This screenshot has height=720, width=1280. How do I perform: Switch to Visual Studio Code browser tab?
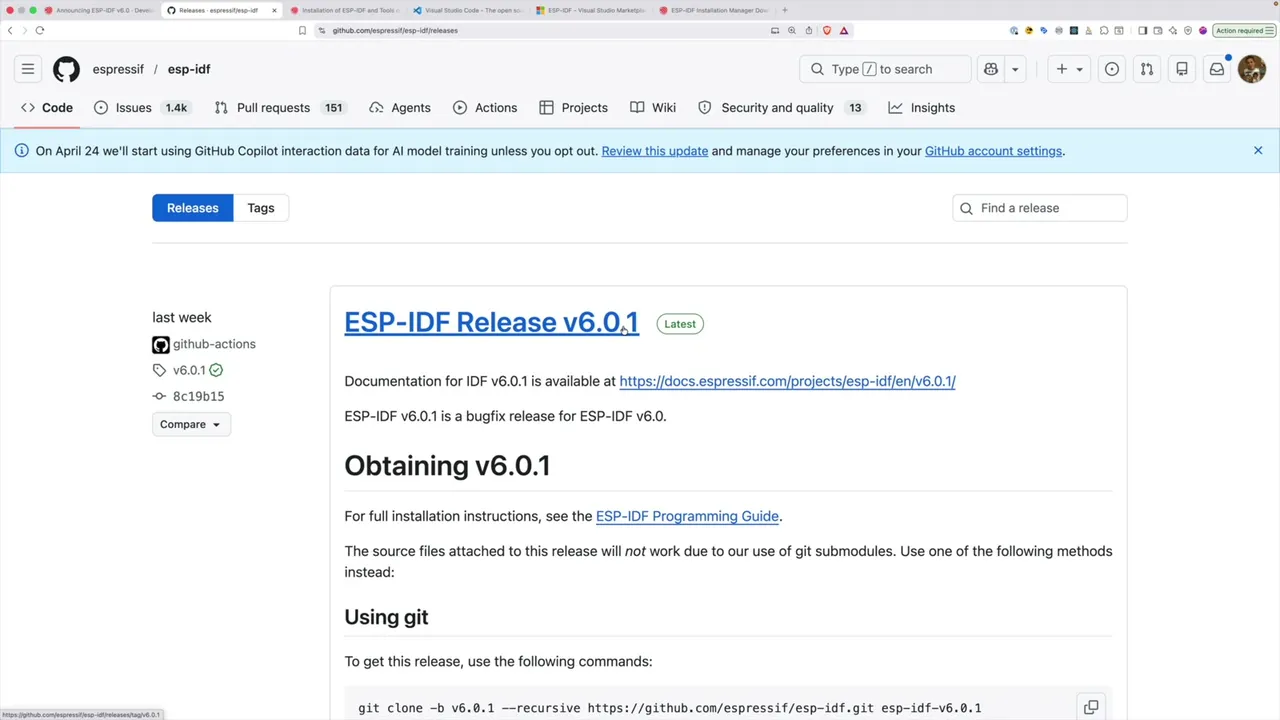[468, 10]
